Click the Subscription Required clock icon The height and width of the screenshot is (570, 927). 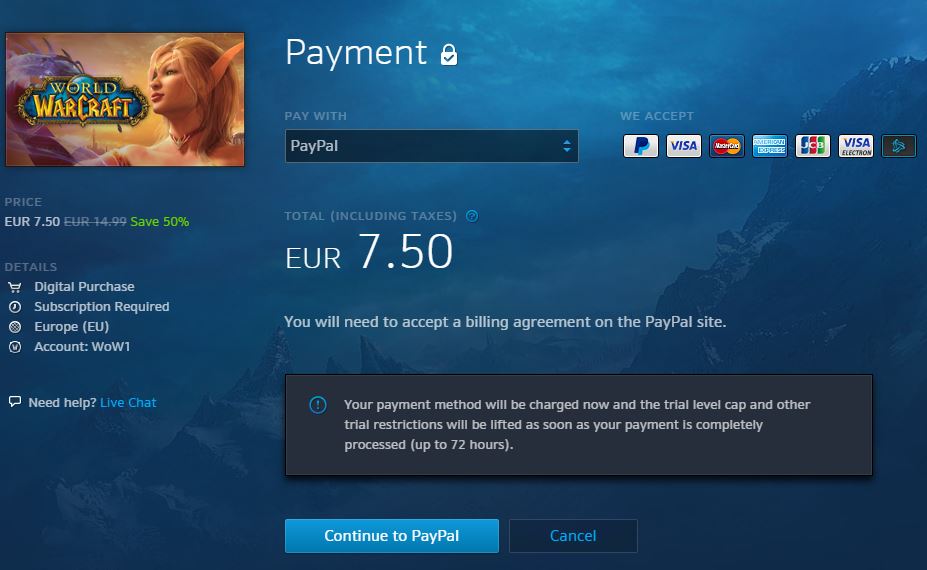click(x=15, y=307)
